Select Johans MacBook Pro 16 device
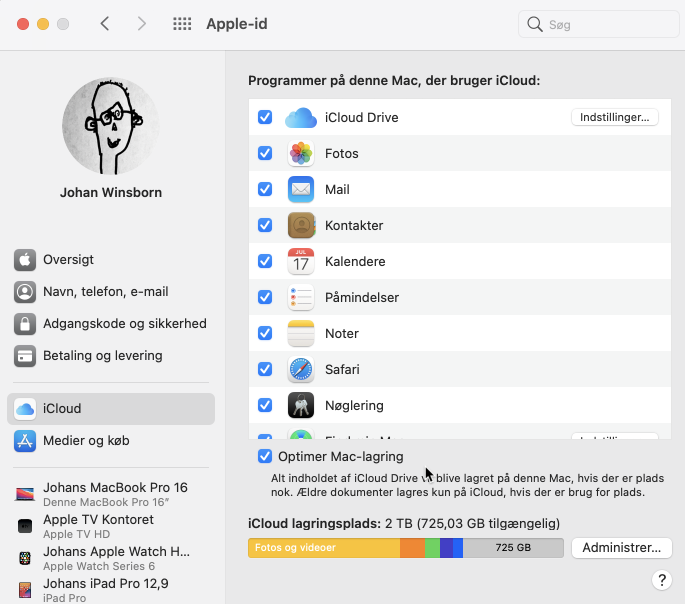 (111, 494)
